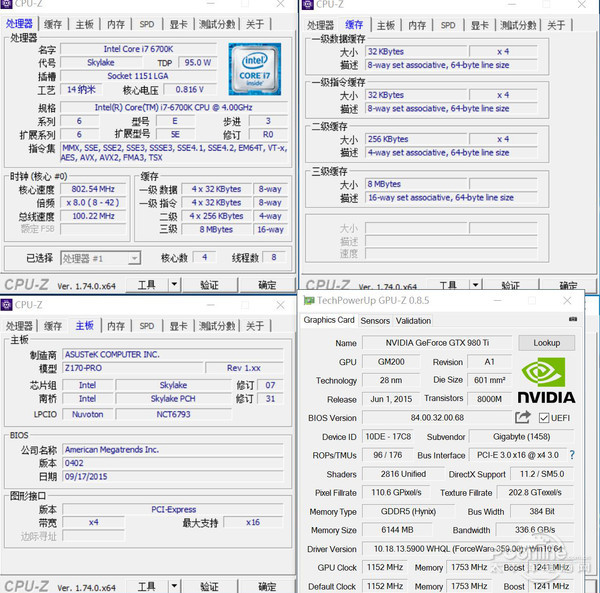Viewport: 600px width, 593px height.
Task: Expand the 工具 arrow in the processor window
Action: (174, 284)
